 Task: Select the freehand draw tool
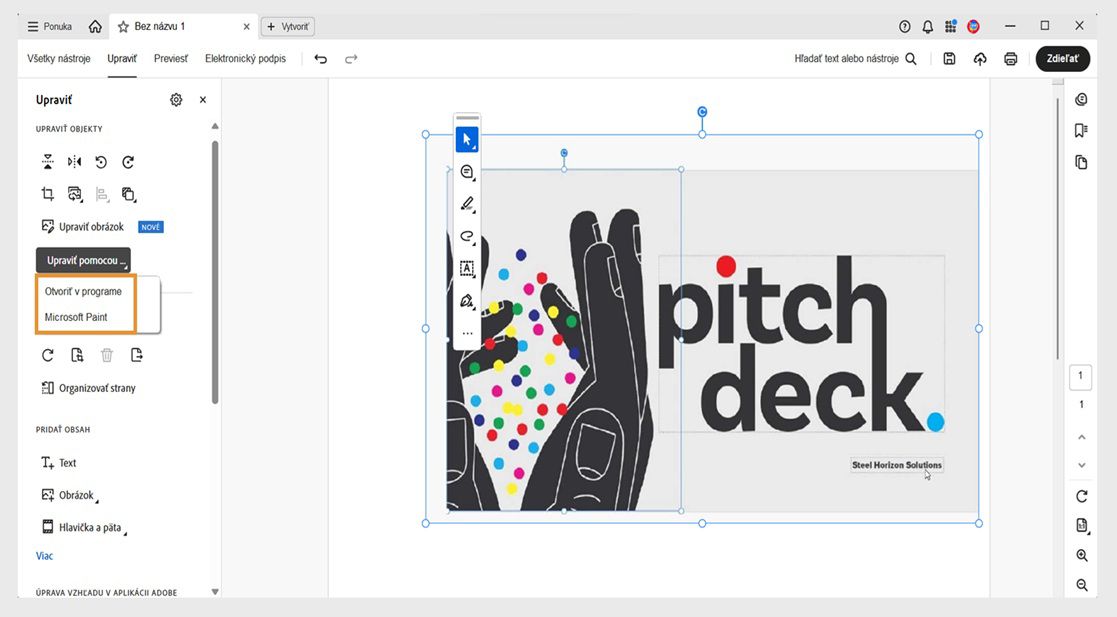click(467, 236)
